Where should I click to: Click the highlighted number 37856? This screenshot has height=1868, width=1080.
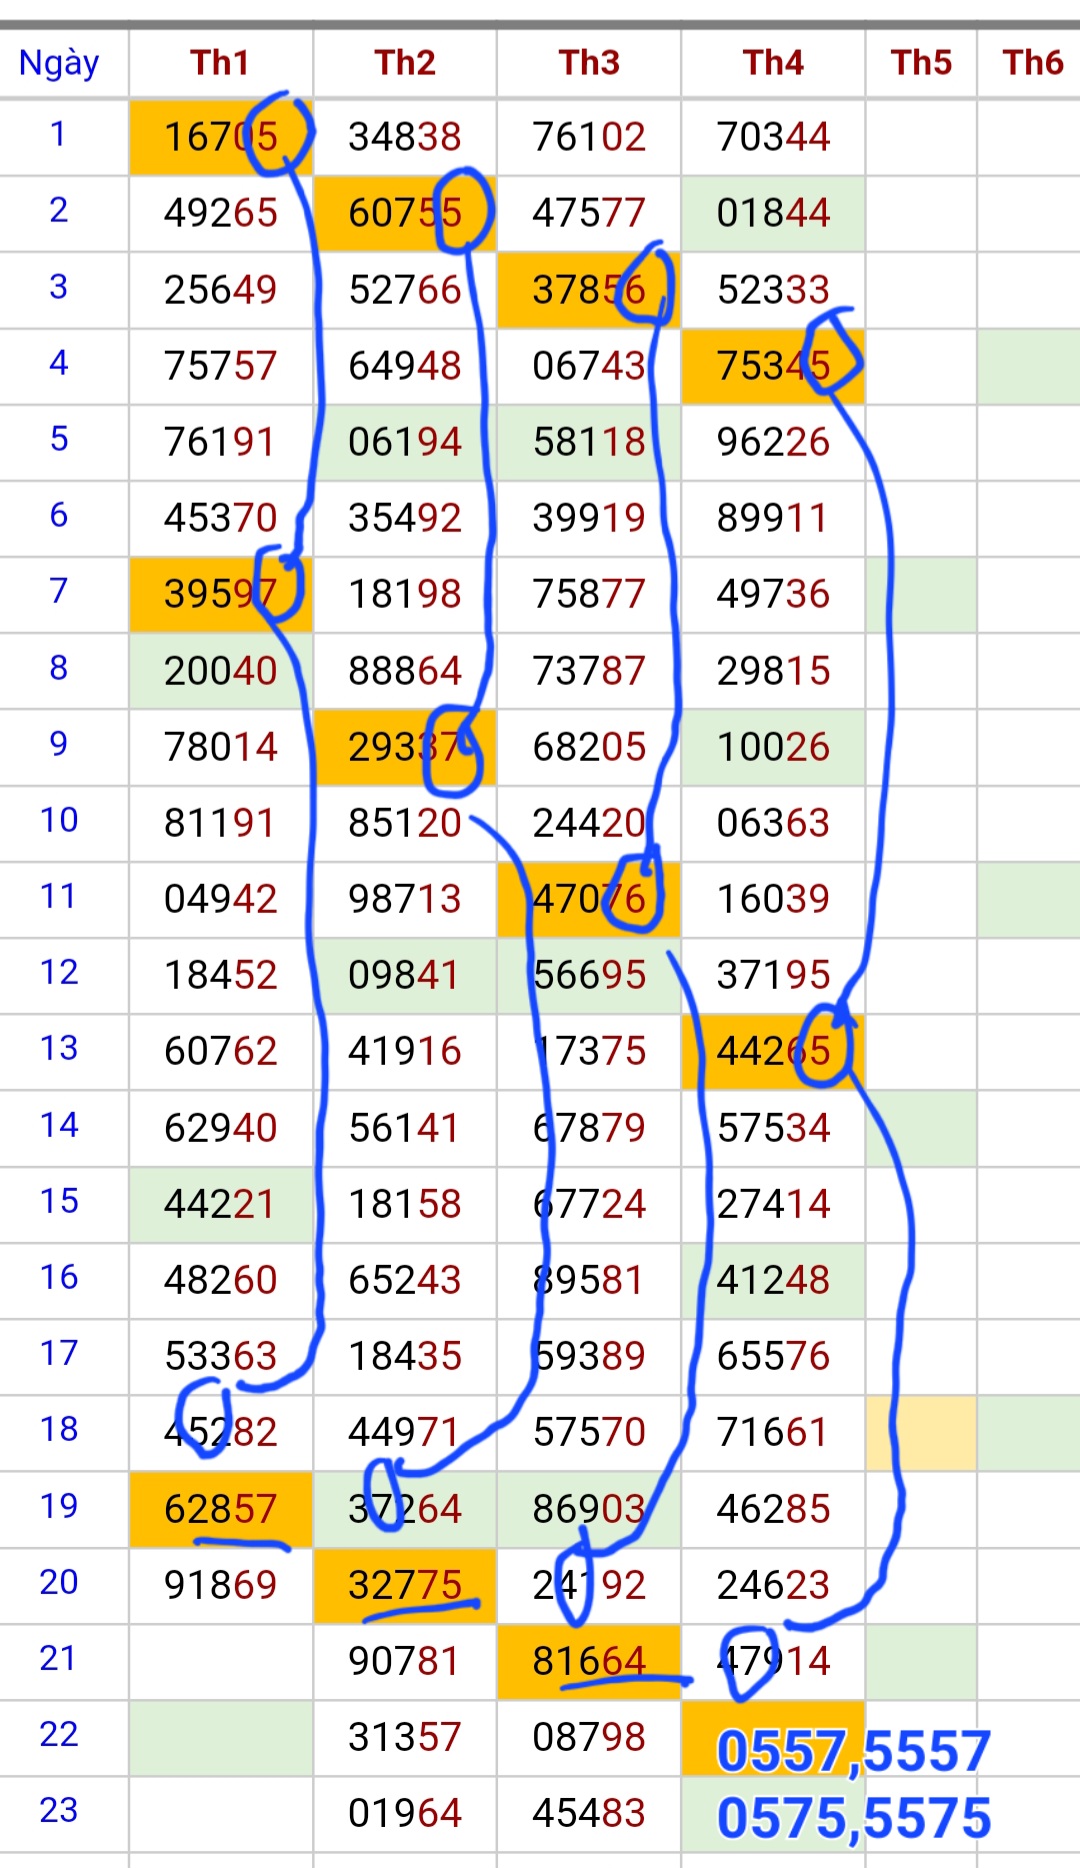[x=589, y=290]
